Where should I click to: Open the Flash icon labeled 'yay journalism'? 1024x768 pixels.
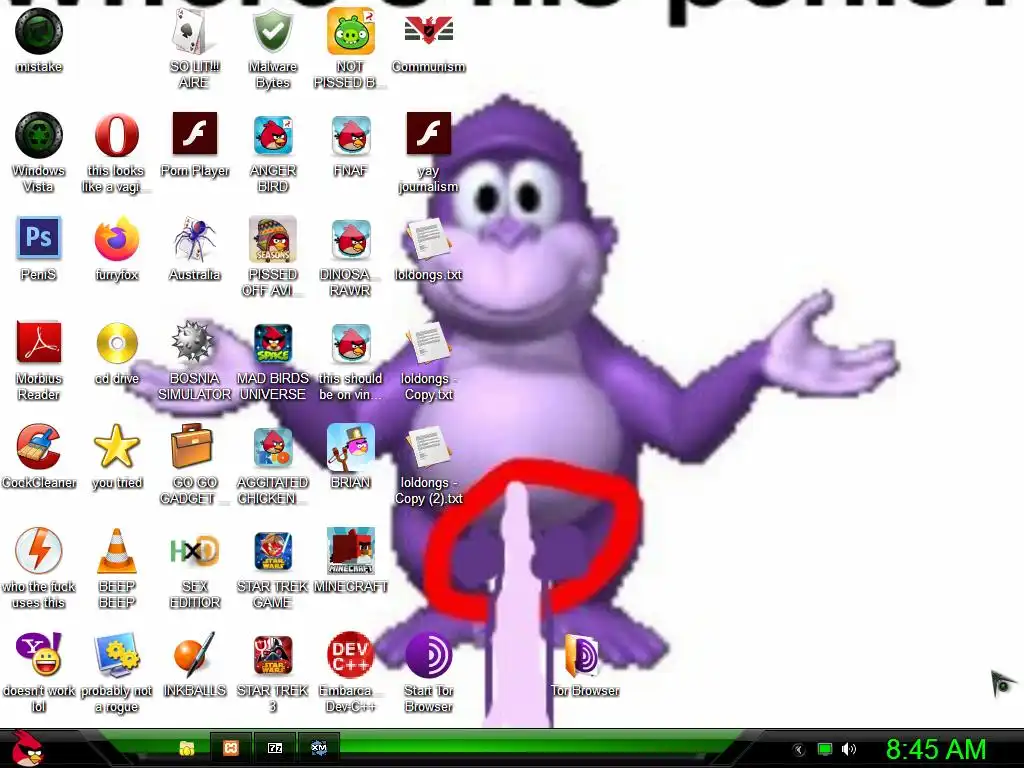pos(428,134)
